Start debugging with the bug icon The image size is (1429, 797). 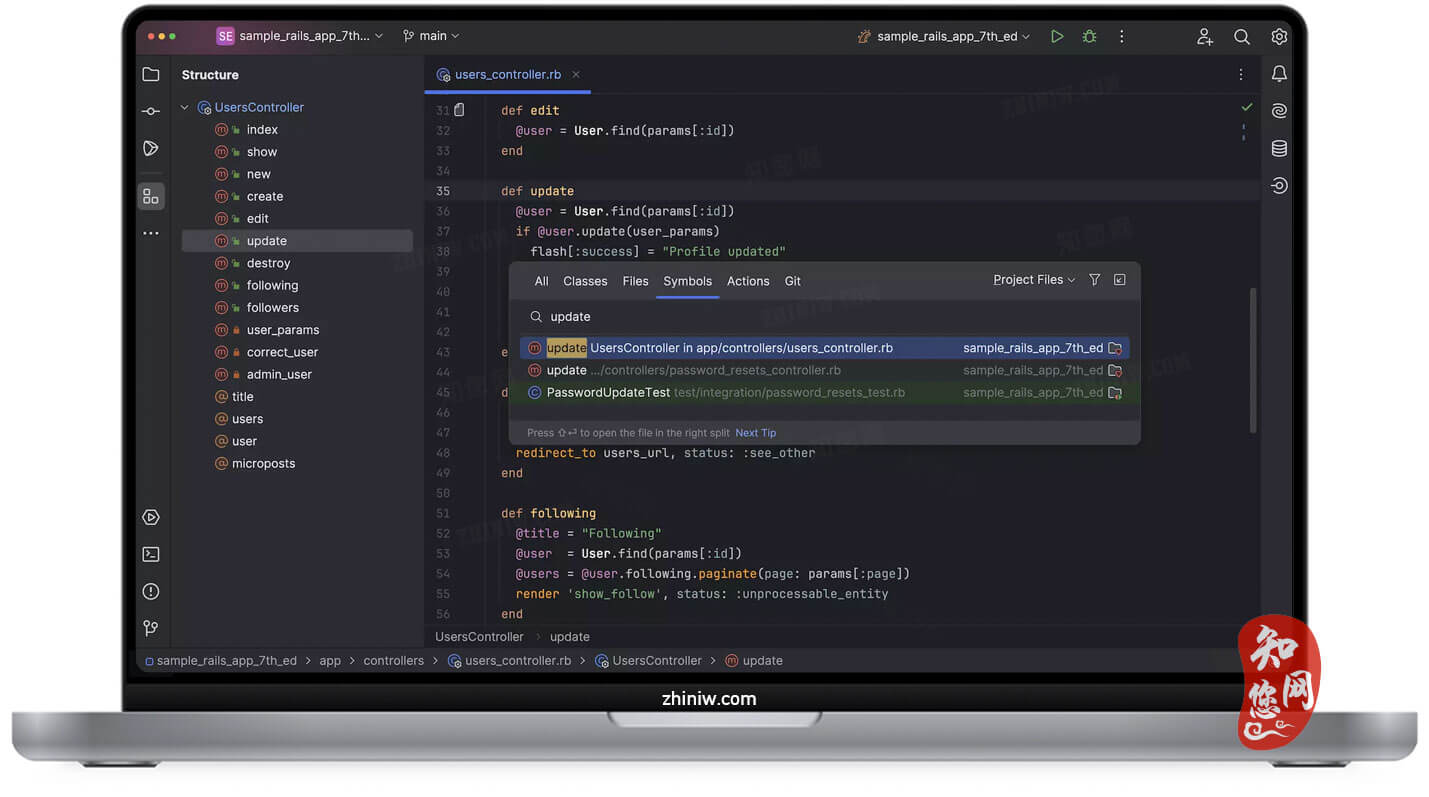[1089, 36]
